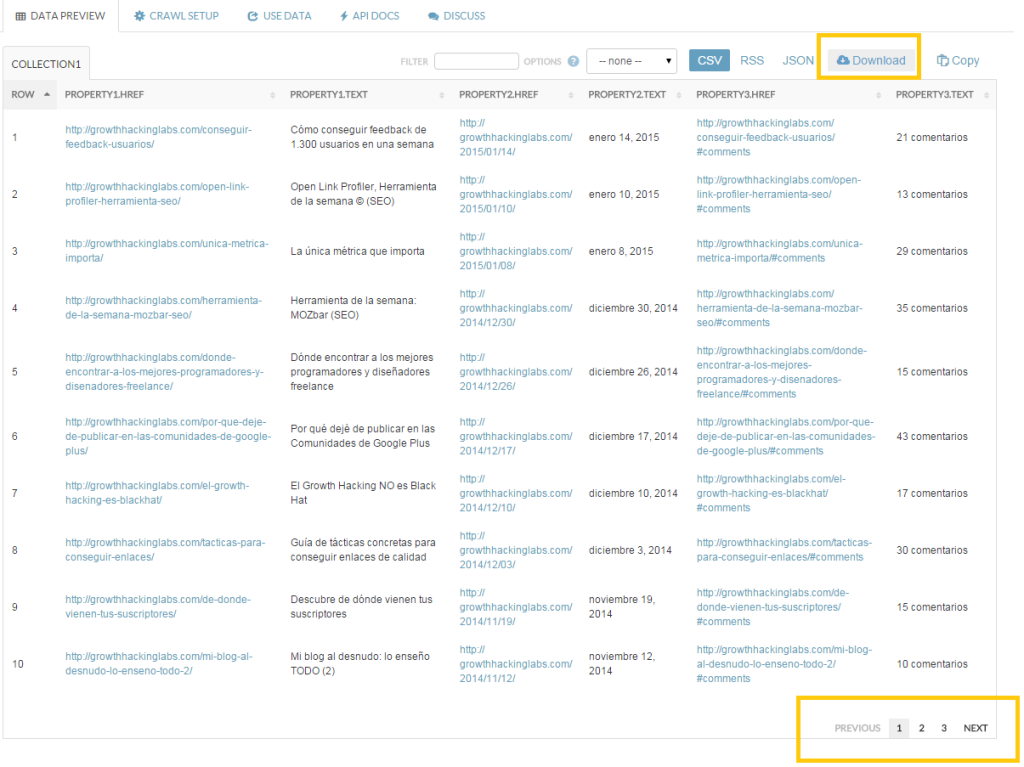The width and height of the screenshot is (1024, 767).
Task: Open unica-metrica-importa/#comments link
Action: coord(779,251)
